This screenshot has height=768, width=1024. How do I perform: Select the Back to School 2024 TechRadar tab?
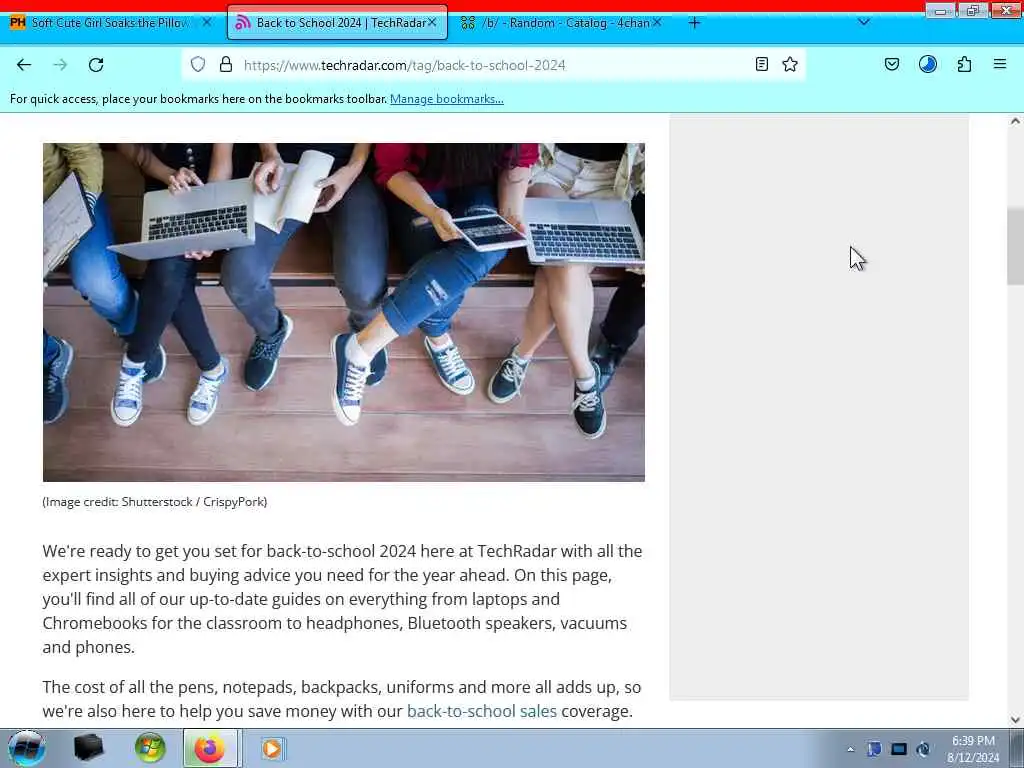[x=337, y=23]
